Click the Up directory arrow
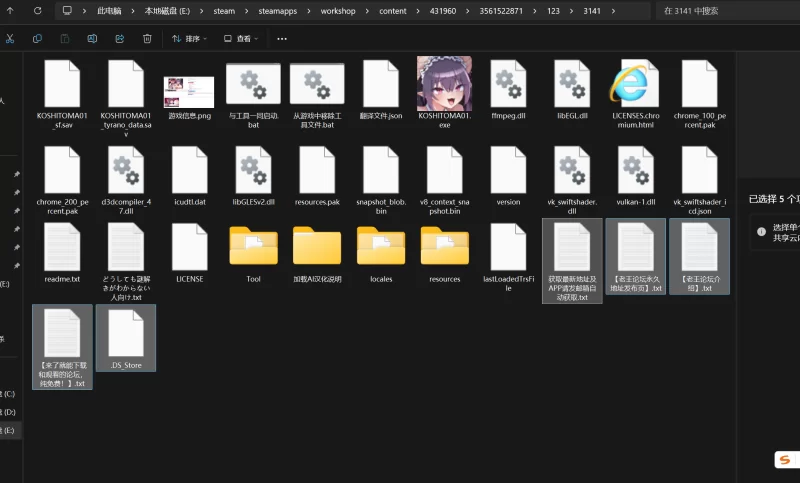This screenshot has height=483, width=800. pyautogui.click(x=10, y=11)
